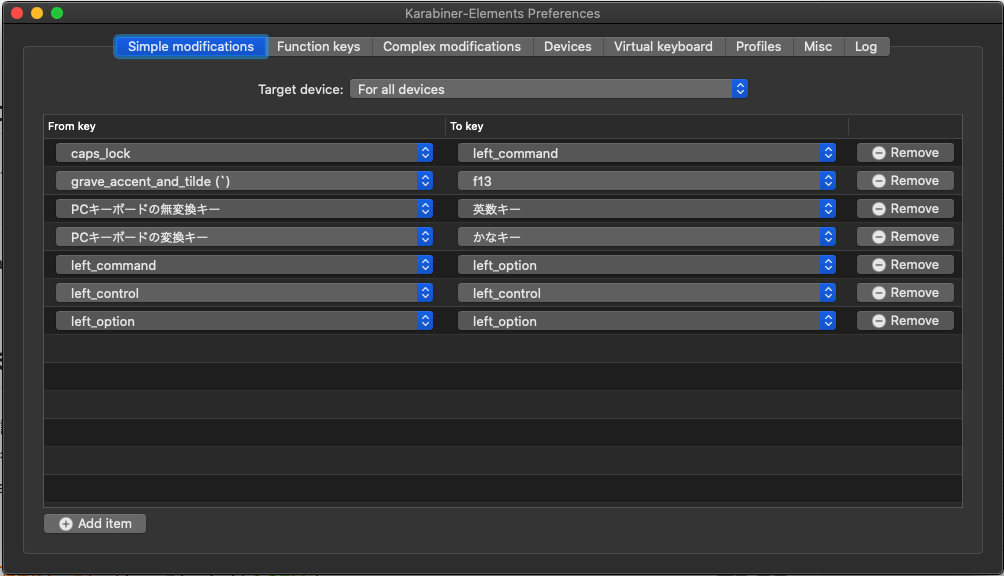1004x576 pixels.
Task: Change the left_command to-key in caps_lock row
Action: 647,153
